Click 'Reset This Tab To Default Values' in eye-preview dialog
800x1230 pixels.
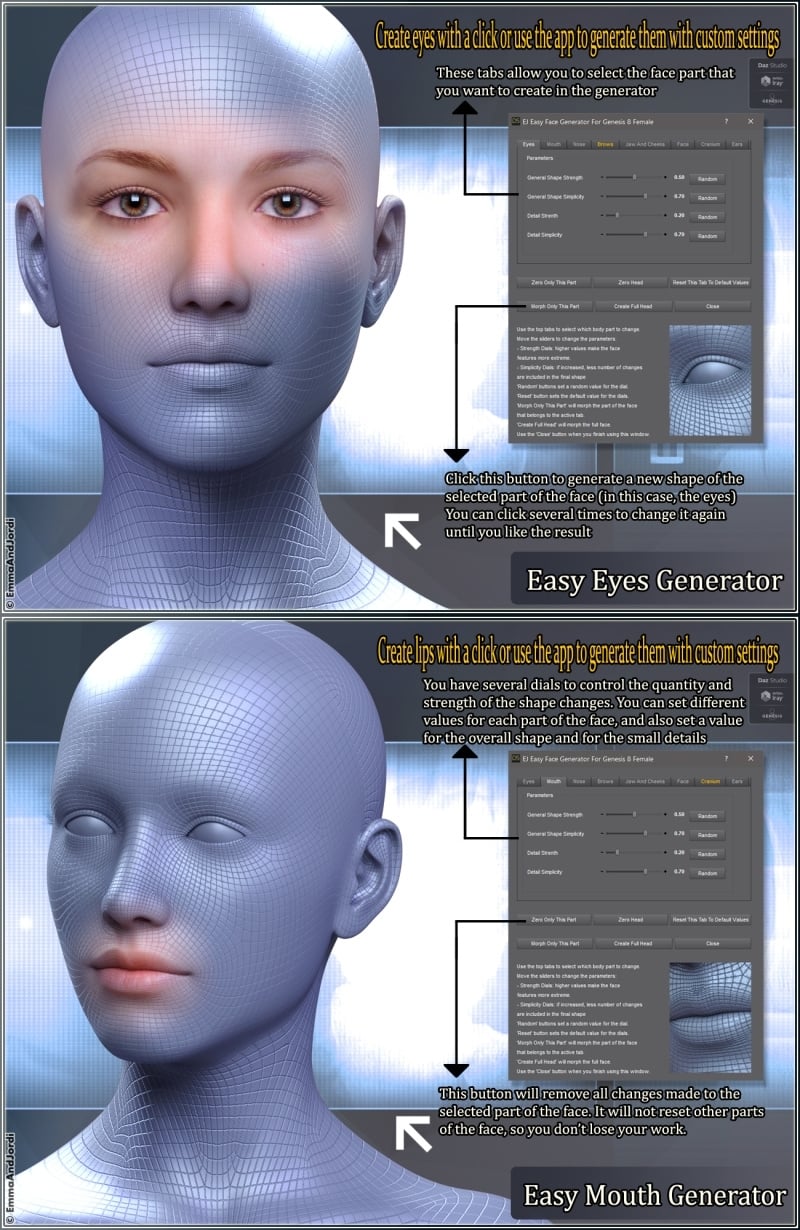pos(710,283)
